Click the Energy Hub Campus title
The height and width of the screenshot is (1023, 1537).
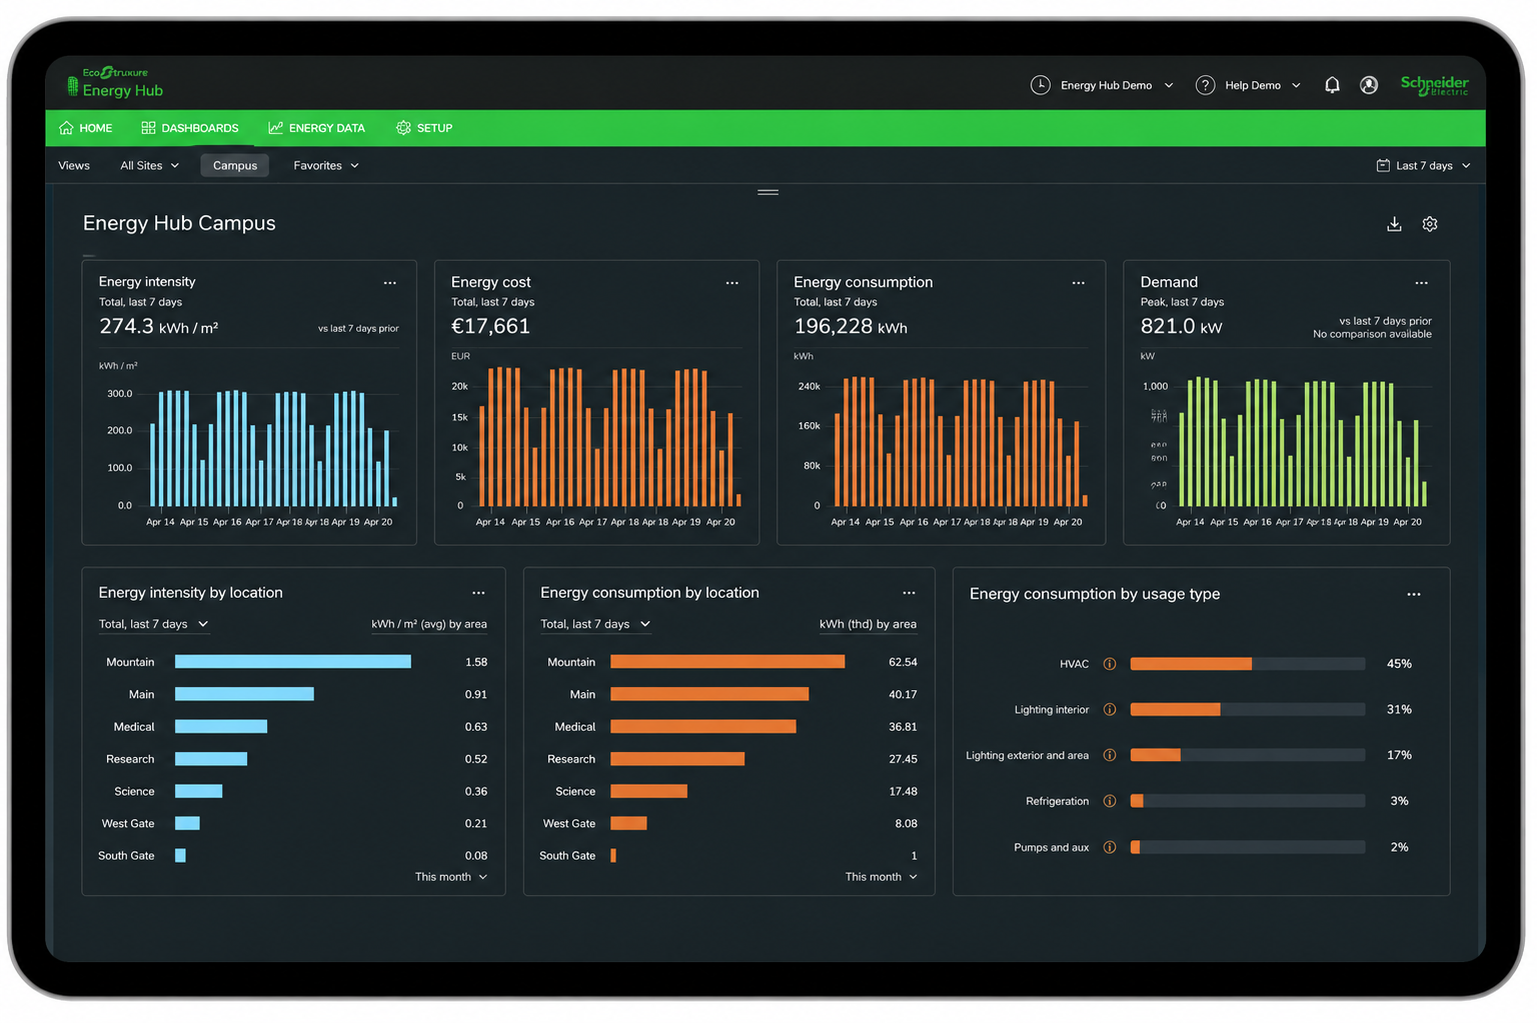[x=179, y=223]
